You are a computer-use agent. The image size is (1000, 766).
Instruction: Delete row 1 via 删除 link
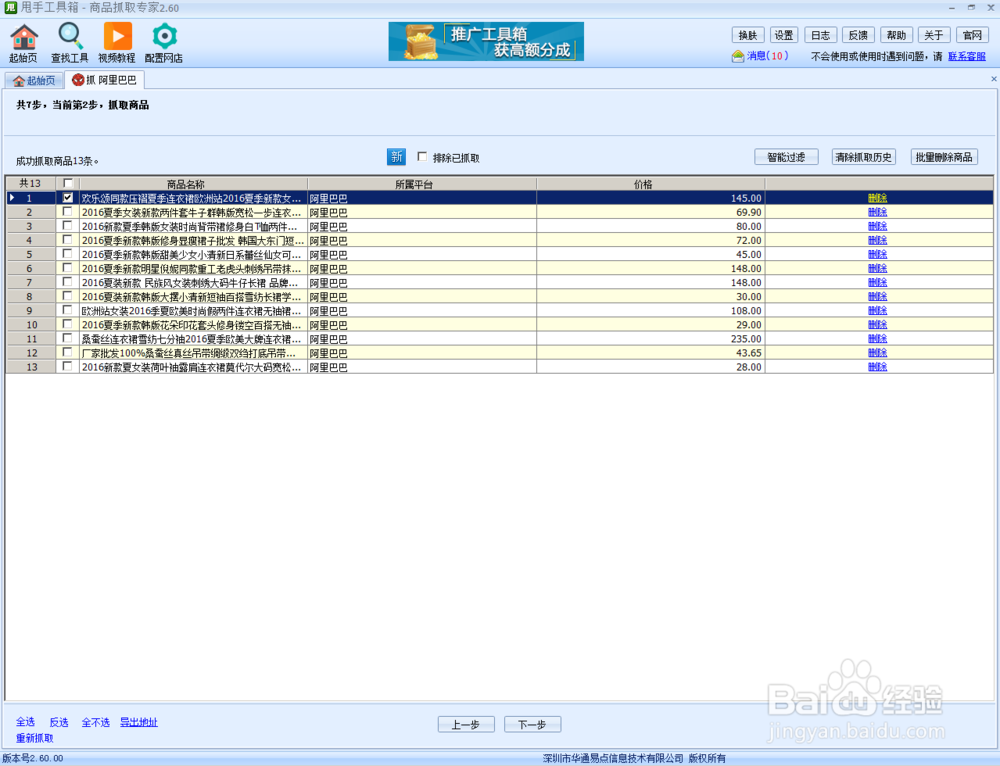pos(878,198)
